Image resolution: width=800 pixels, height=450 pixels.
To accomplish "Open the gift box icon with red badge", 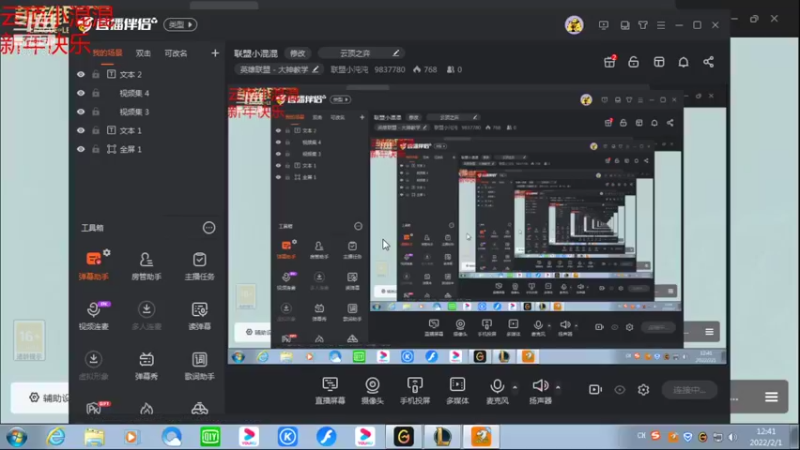I will 610,62.
